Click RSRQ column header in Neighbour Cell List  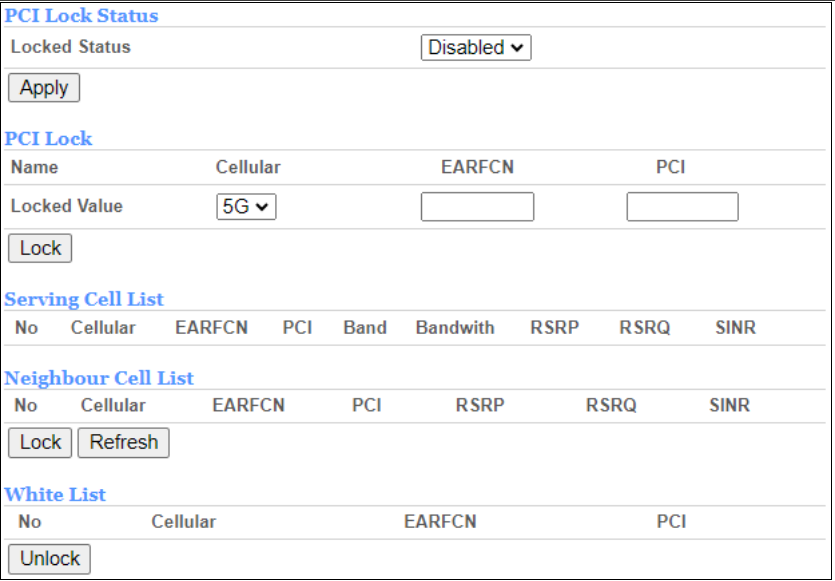pos(611,405)
